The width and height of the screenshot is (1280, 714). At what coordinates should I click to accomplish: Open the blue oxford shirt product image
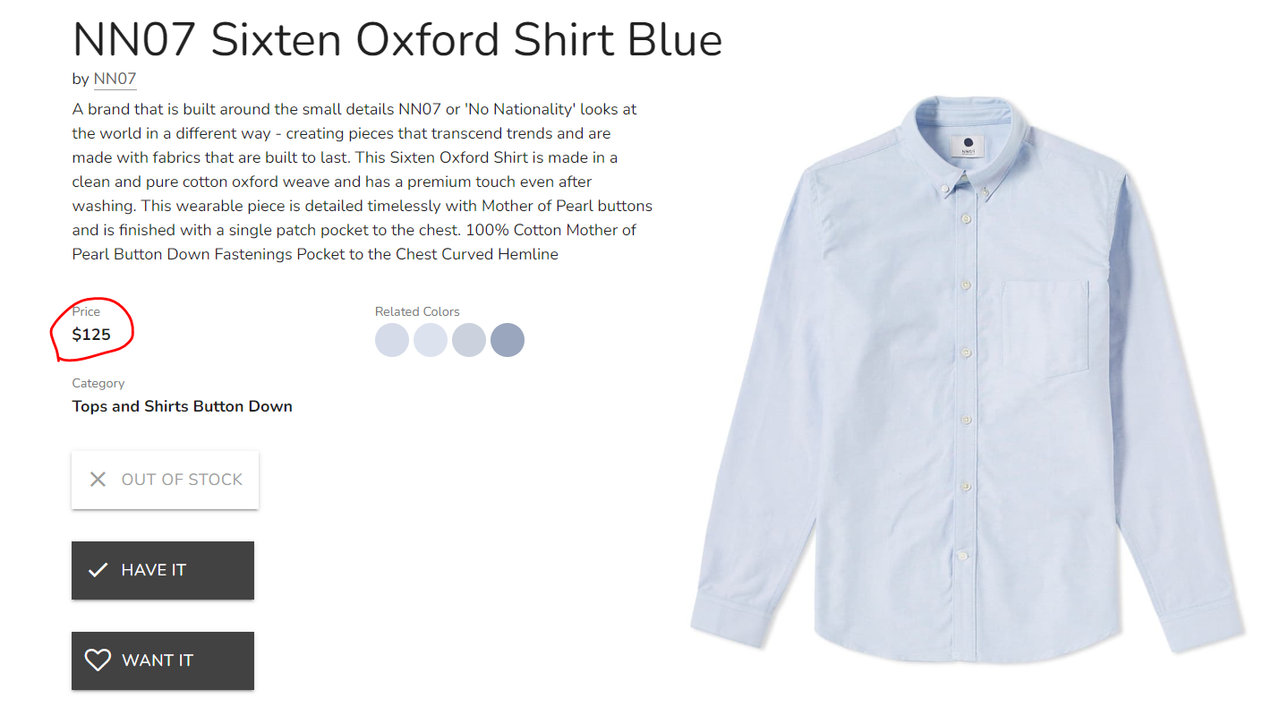[x=967, y=380]
